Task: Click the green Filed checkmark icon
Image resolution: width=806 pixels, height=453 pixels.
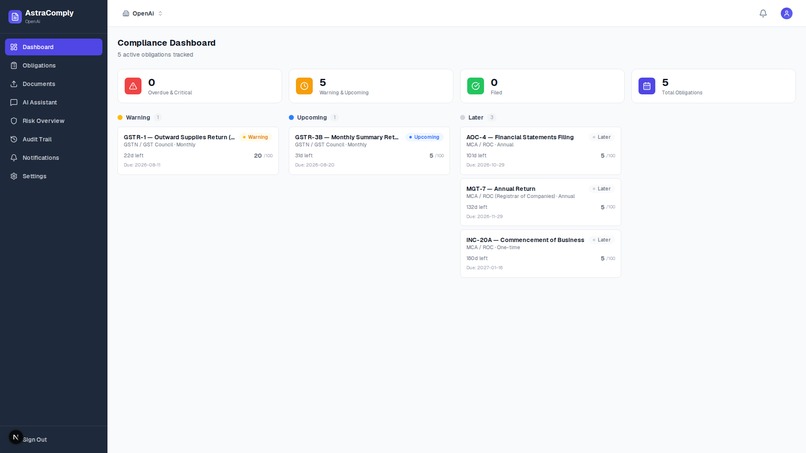Action: click(x=475, y=86)
